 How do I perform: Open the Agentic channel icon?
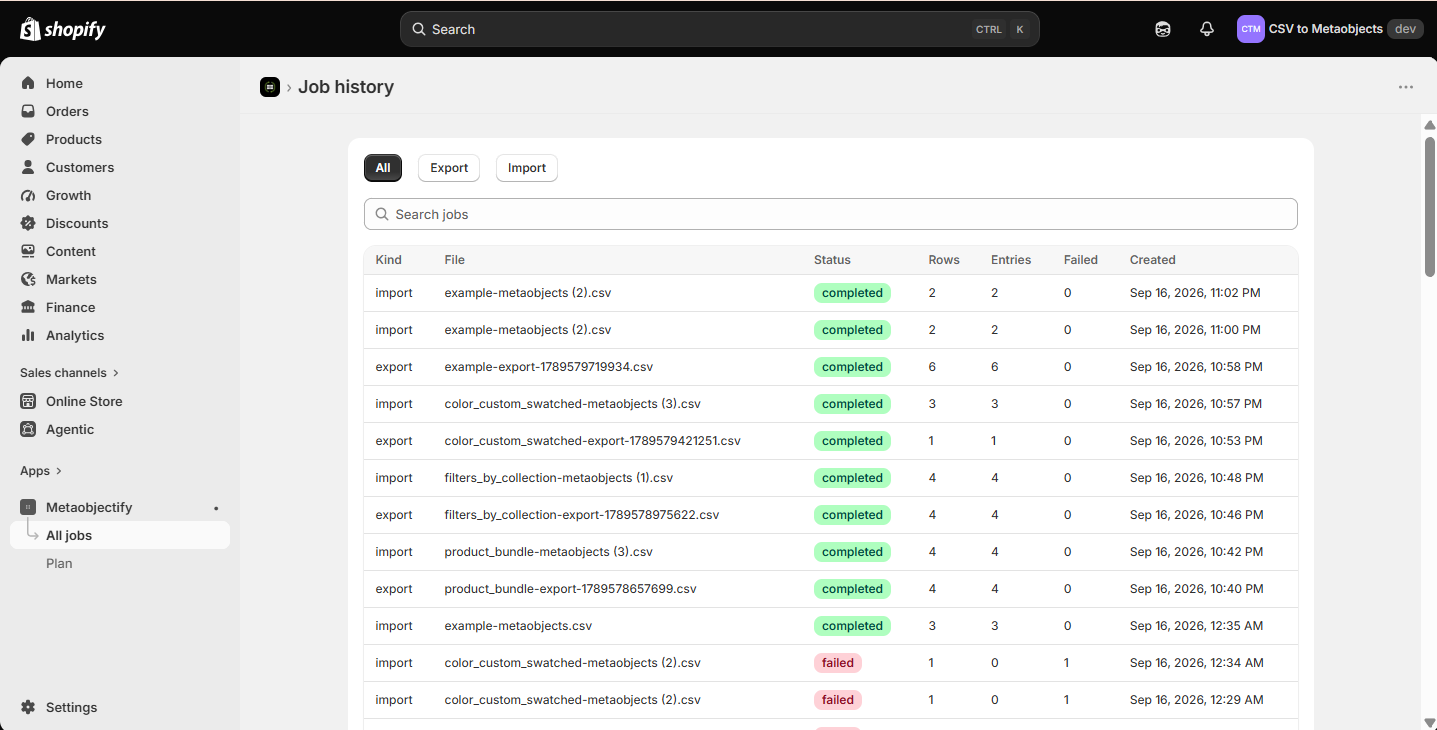pyautogui.click(x=28, y=429)
